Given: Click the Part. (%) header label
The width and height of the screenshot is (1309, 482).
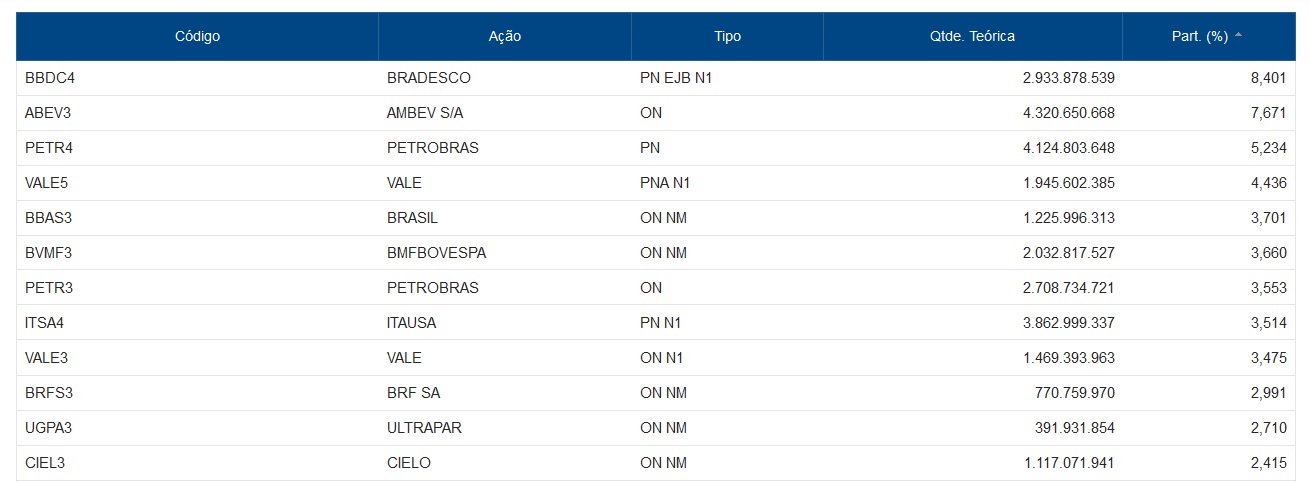Looking at the screenshot, I should [x=1199, y=36].
